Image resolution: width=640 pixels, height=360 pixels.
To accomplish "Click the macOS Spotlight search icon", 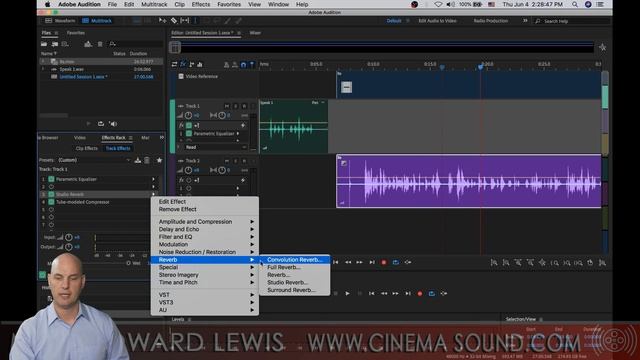I will pyautogui.click(x=575, y=4).
